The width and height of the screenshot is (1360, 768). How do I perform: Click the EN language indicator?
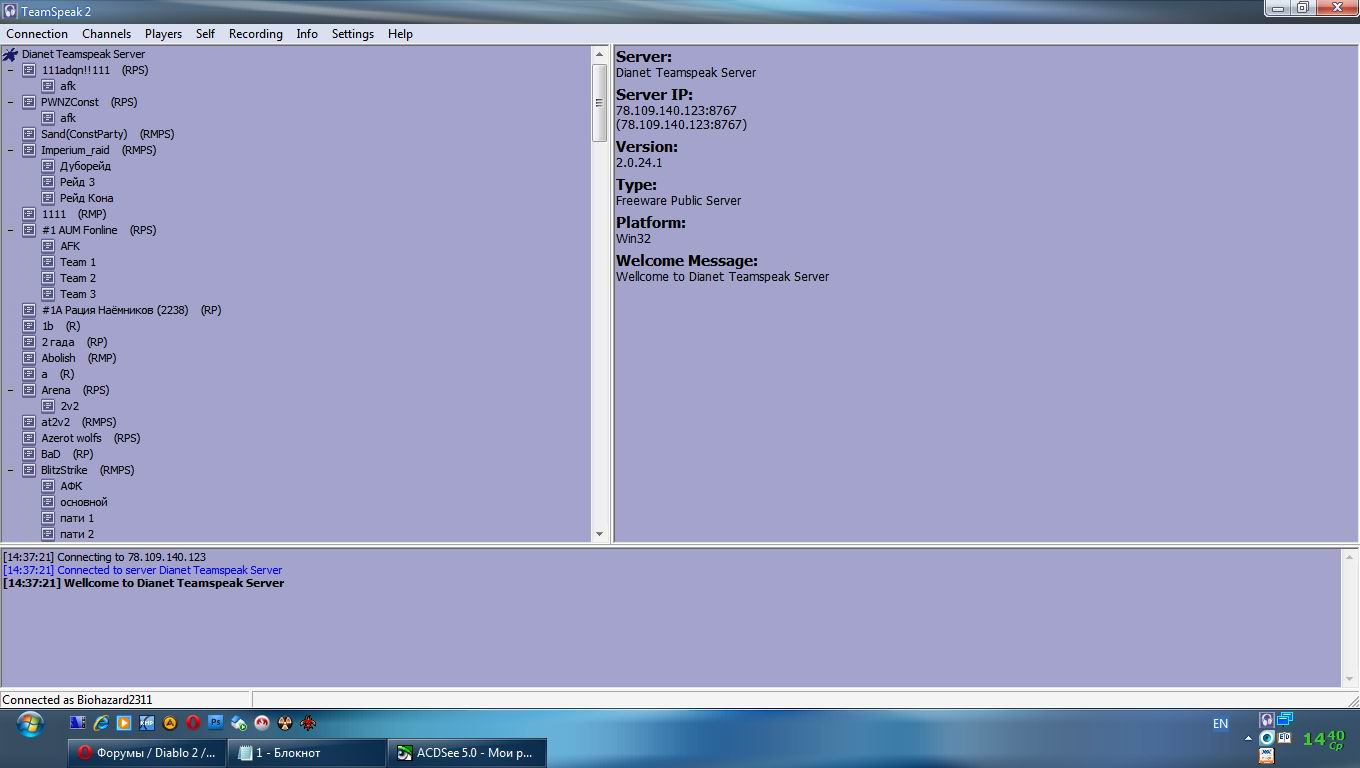tap(1220, 724)
